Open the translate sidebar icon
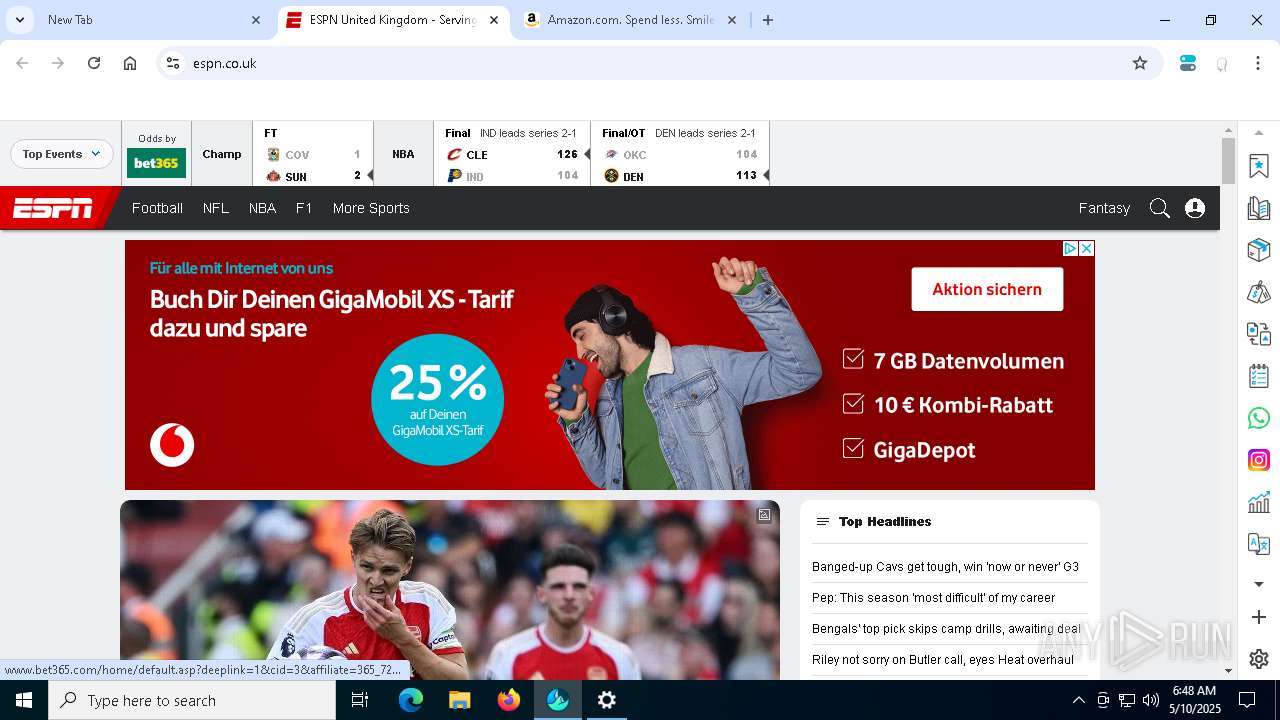The height and width of the screenshot is (720, 1280). tap(1259, 544)
